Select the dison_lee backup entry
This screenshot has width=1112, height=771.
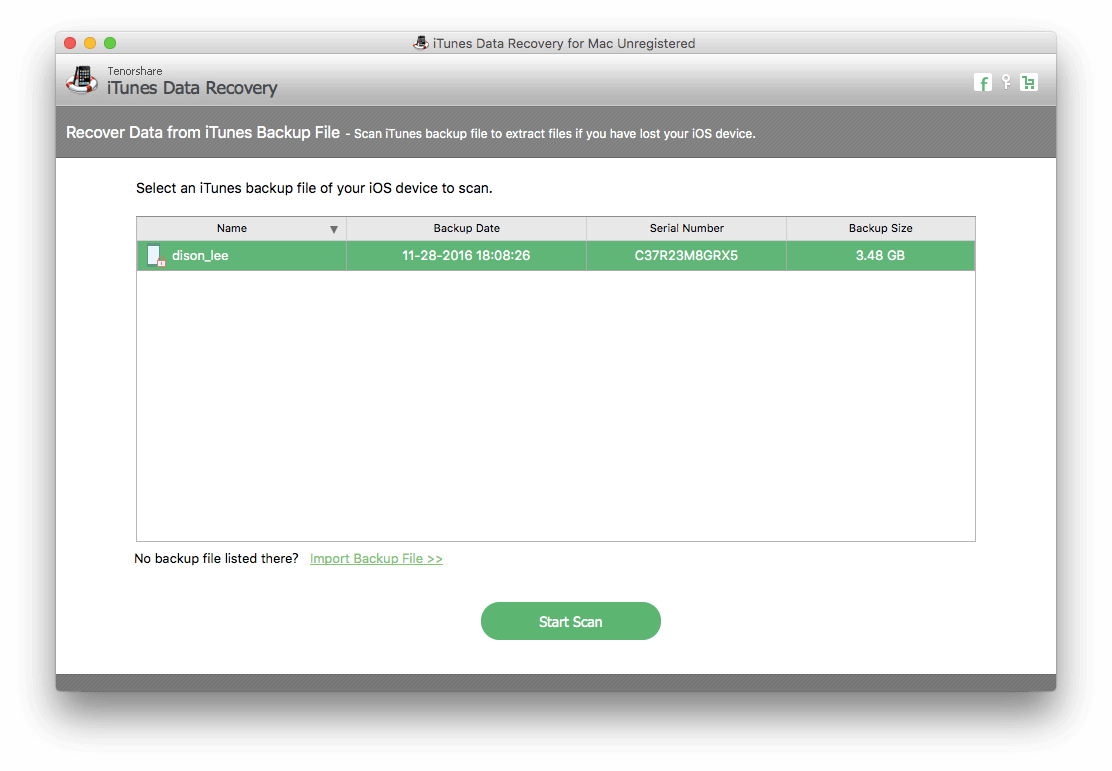tap(555, 255)
